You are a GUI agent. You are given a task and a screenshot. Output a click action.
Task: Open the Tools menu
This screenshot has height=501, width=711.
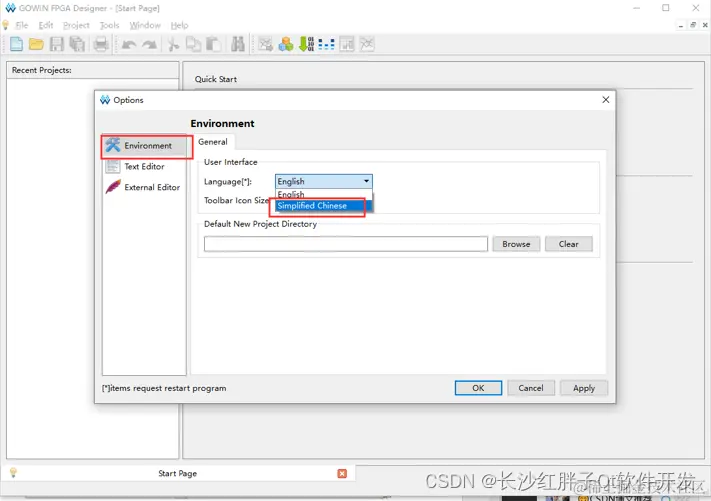(109, 25)
